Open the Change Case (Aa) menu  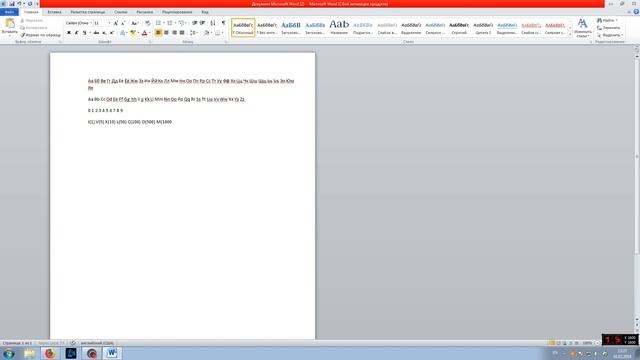point(134,23)
